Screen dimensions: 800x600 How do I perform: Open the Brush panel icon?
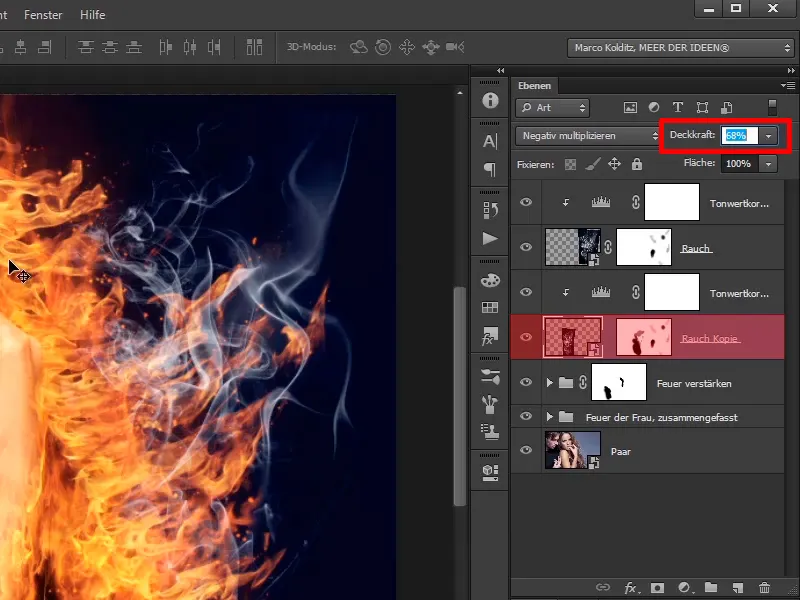tap(490, 404)
